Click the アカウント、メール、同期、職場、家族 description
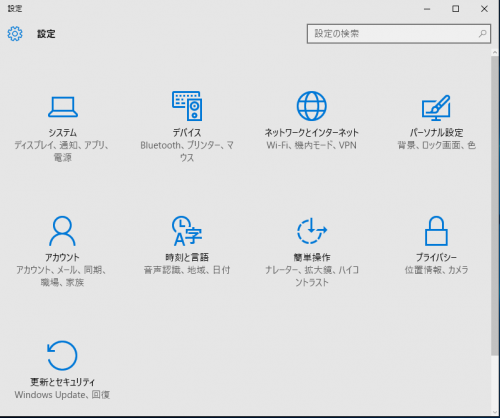The width and height of the screenshot is (500, 418). pos(62,276)
